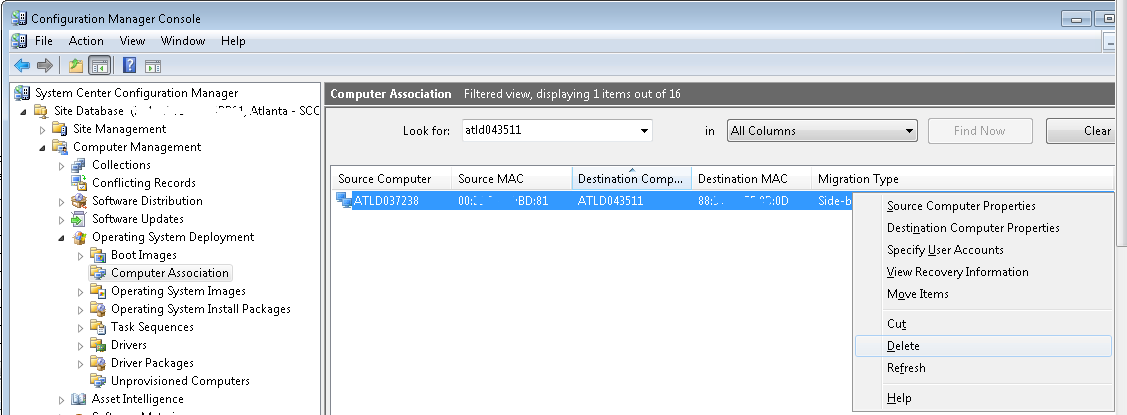The width and height of the screenshot is (1127, 415).
Task: Collapse the Computer Management node
Action: click(42, 147)
